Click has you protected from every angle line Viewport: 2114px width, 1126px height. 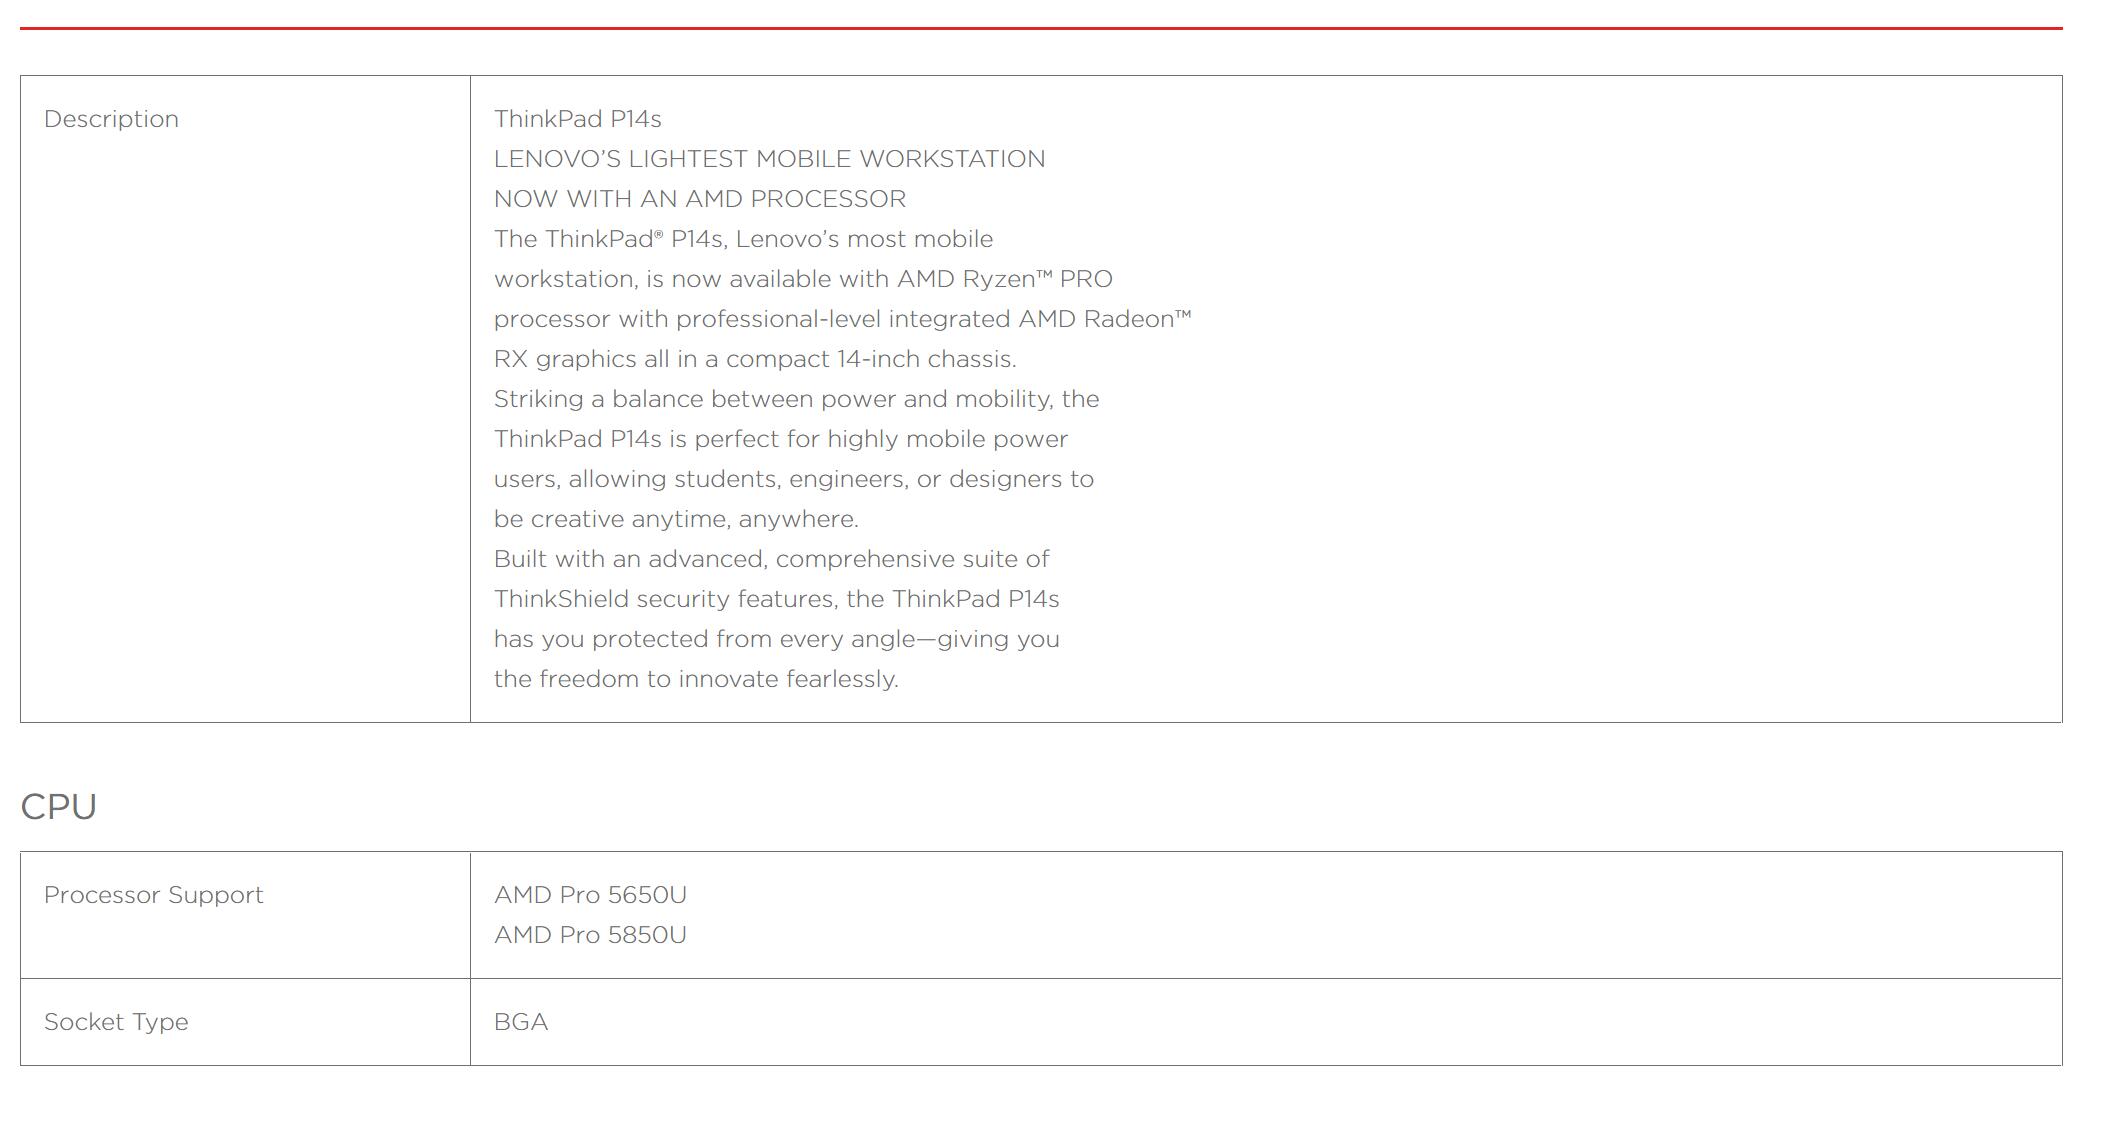click(x=776, y=639)
